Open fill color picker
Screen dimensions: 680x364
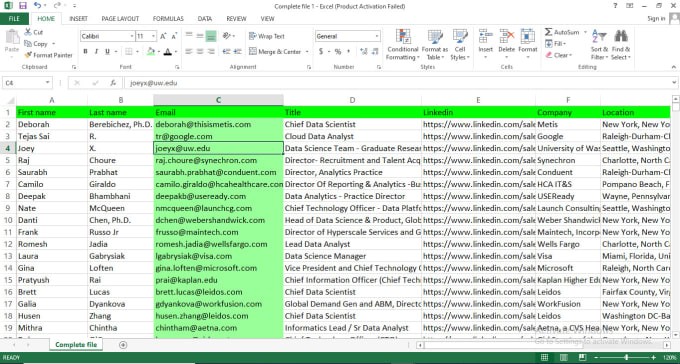tap(158, 52)
